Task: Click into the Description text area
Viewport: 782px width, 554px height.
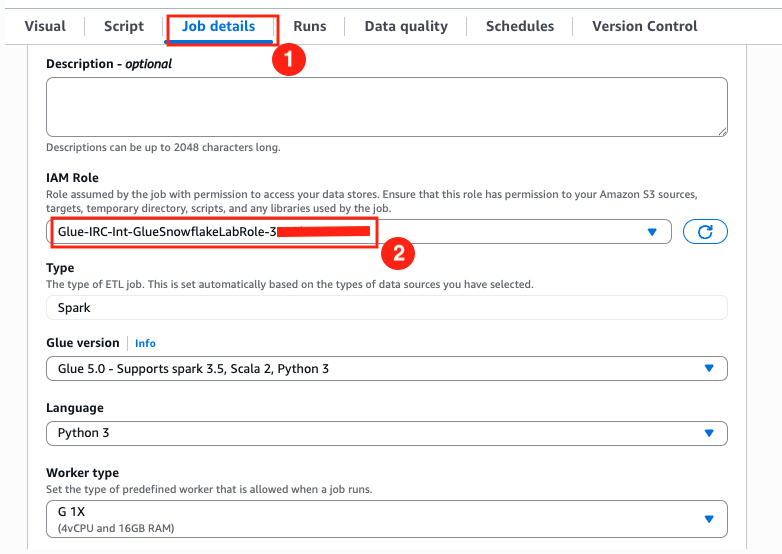Action: click(386, 106)
